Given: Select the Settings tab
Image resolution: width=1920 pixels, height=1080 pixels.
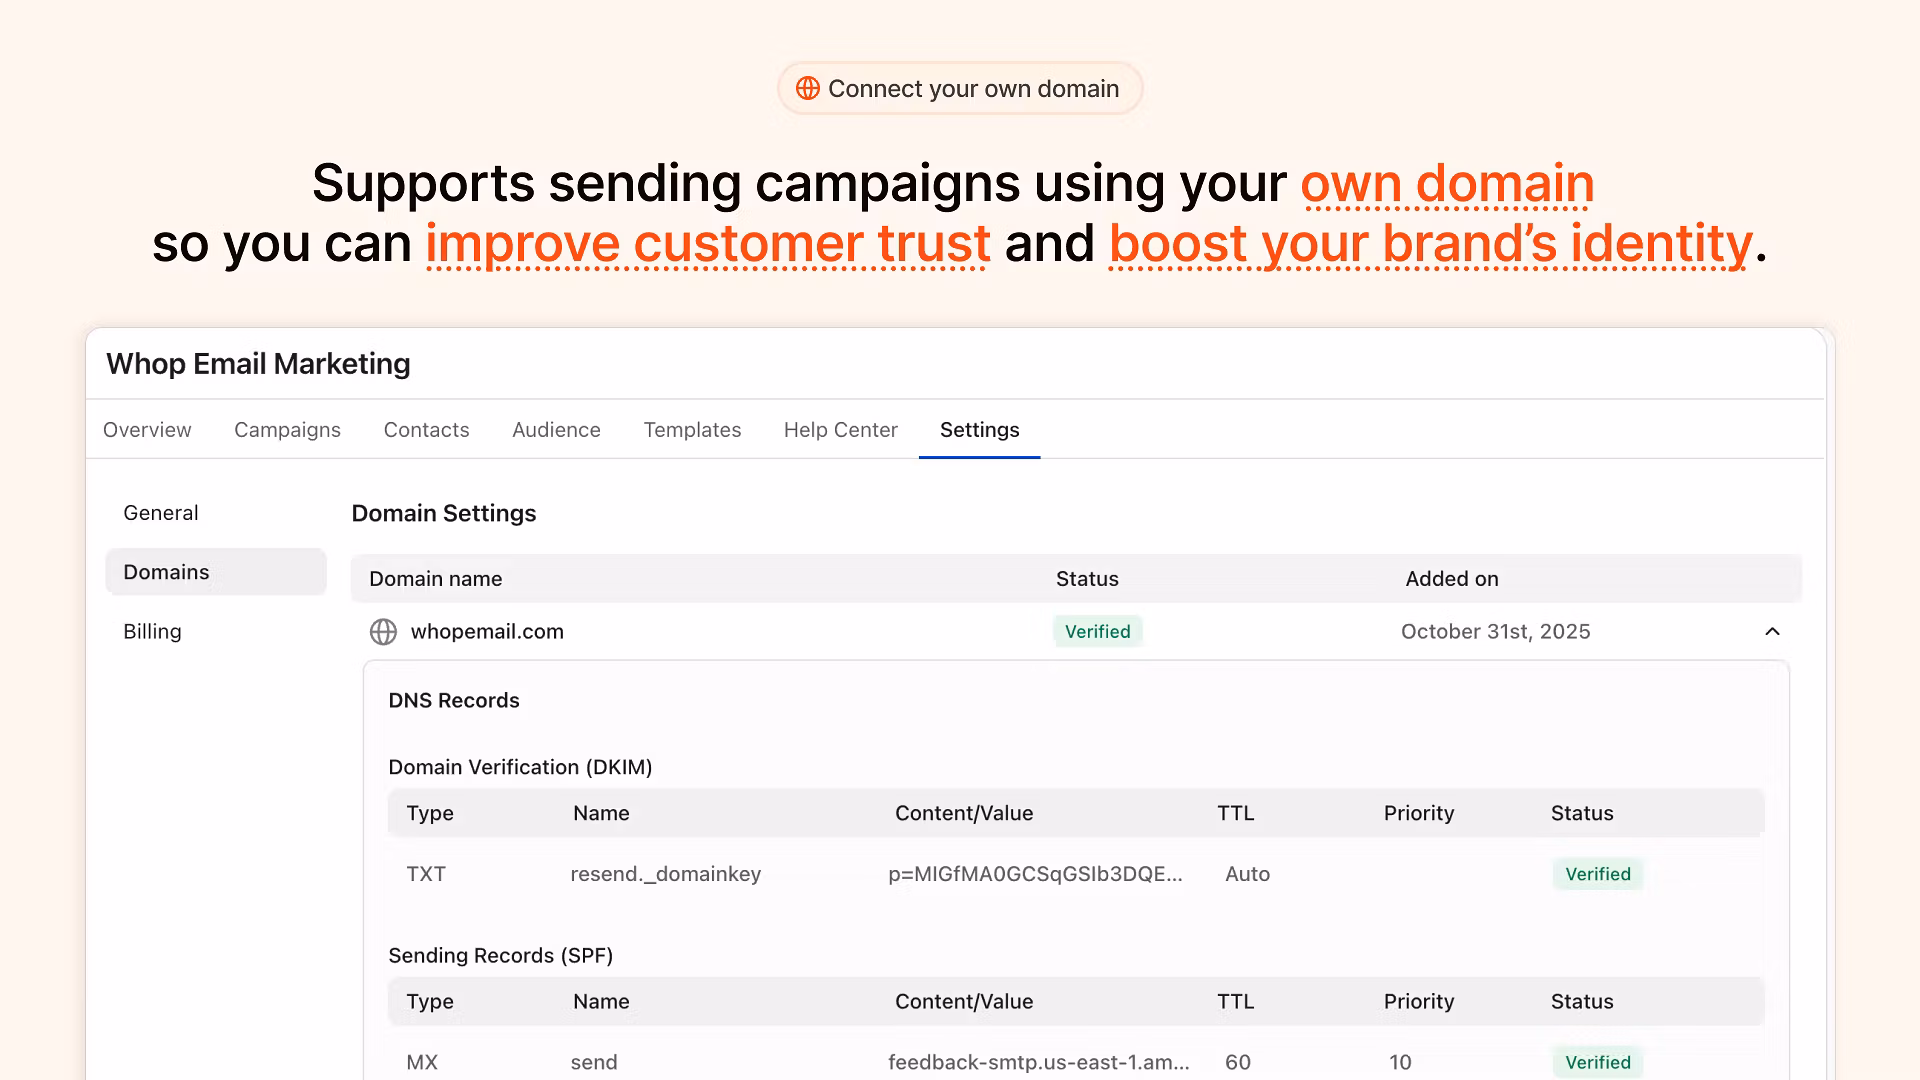Looking at the screenshot, I should tap(979, 430).
